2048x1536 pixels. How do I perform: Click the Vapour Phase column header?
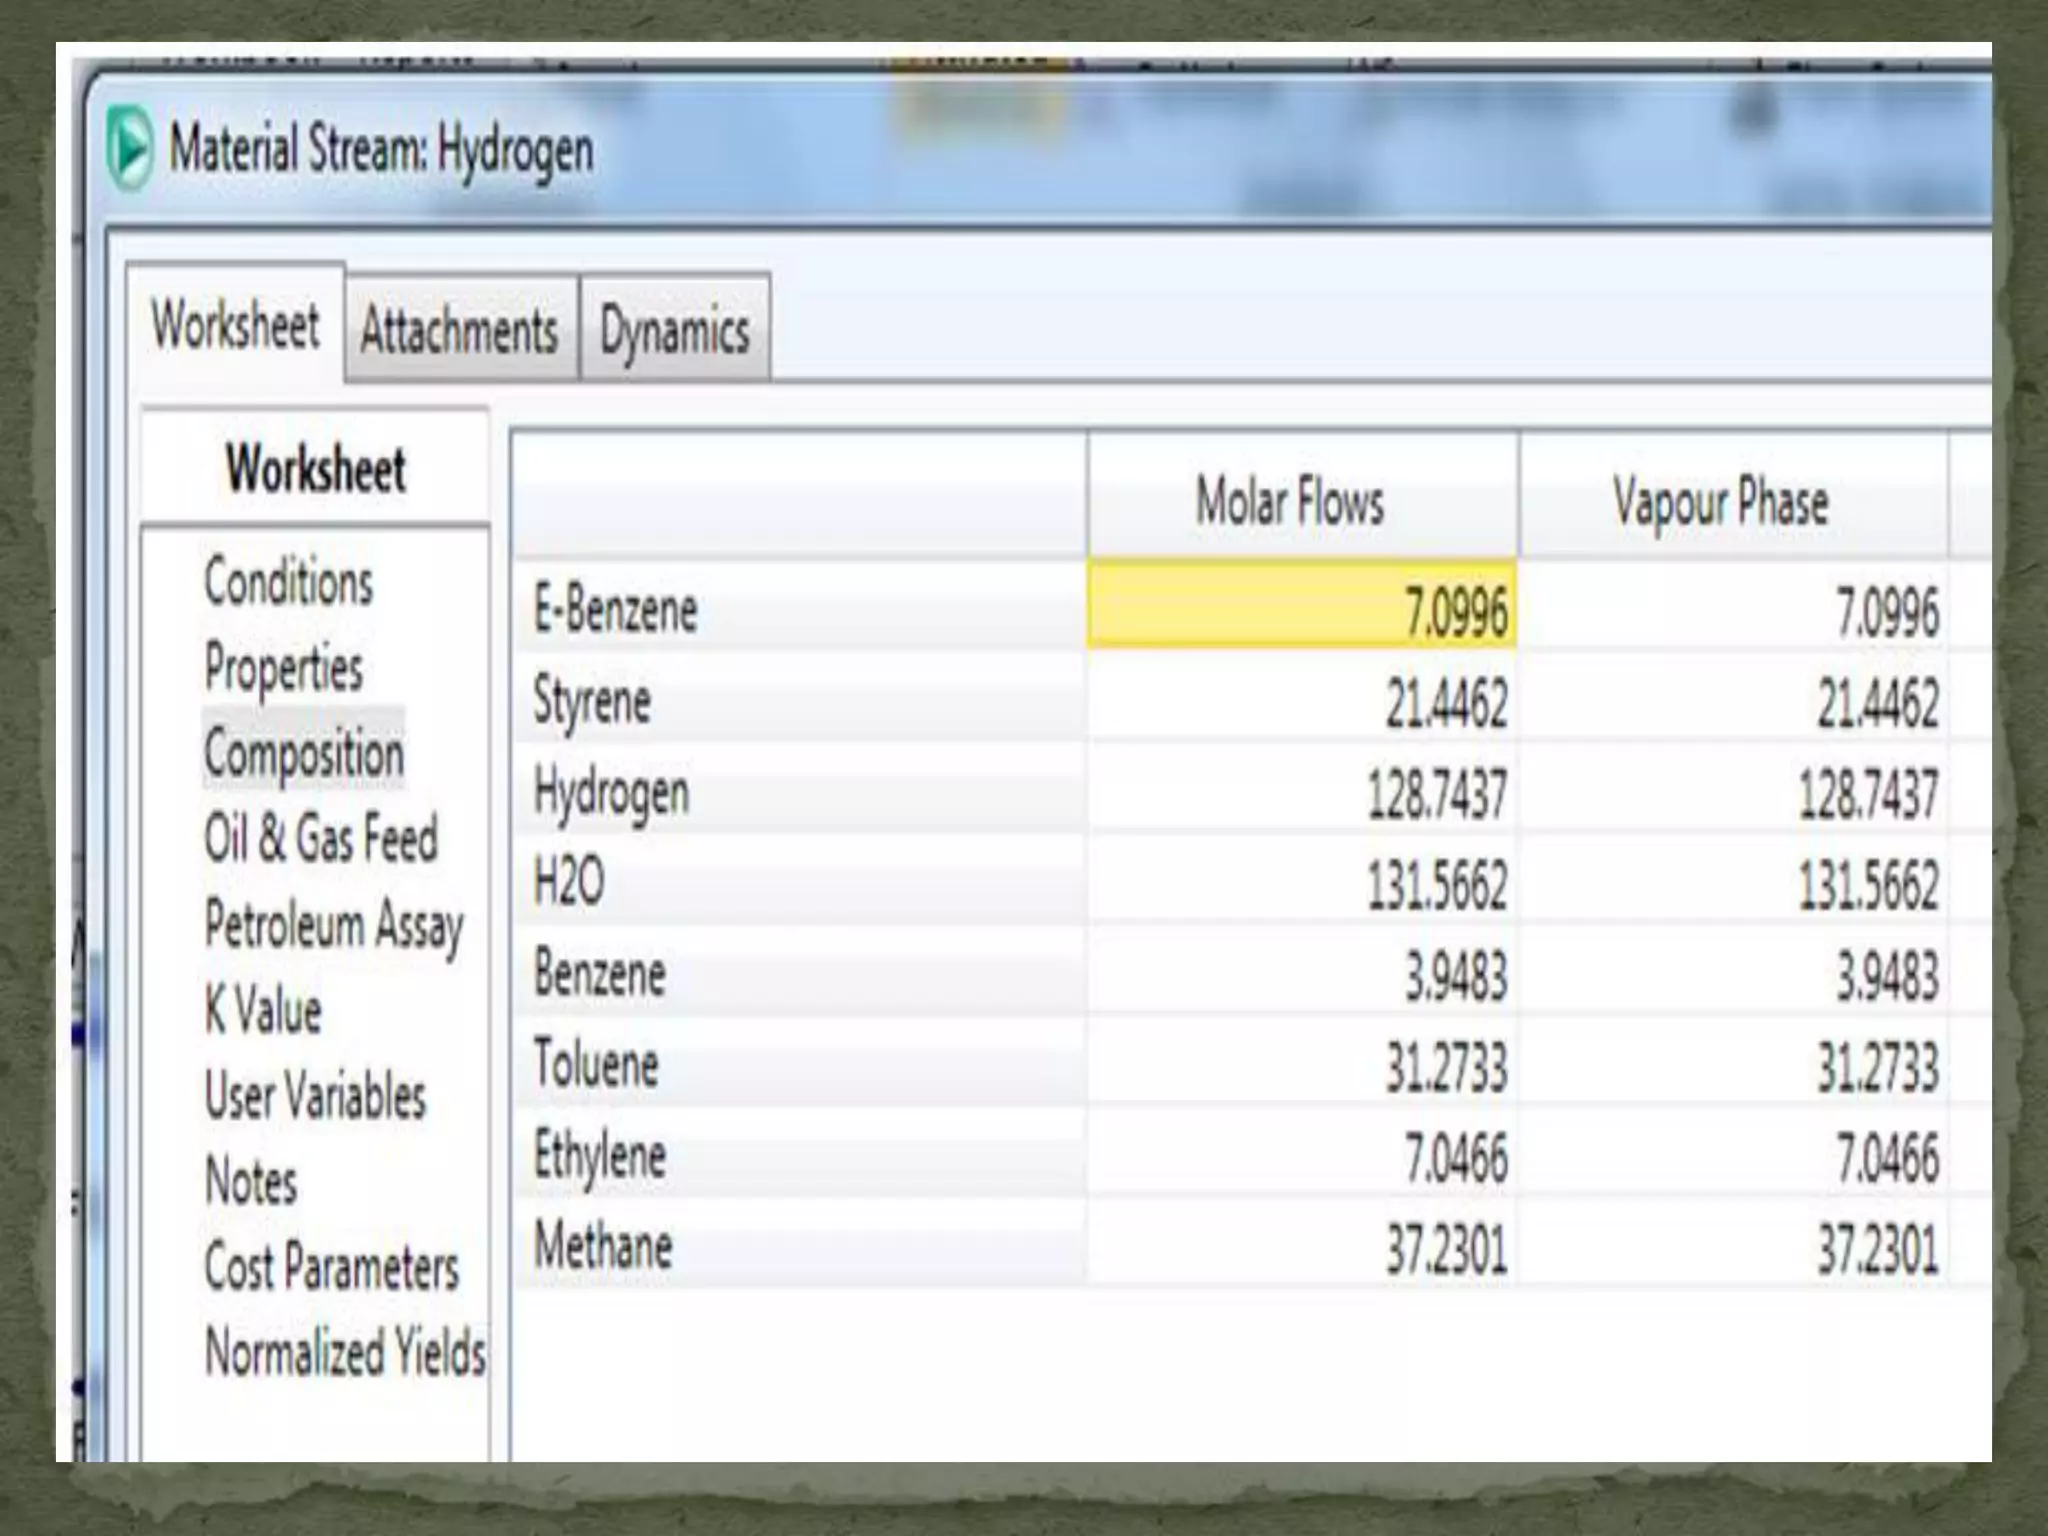tap(1720, 500)
